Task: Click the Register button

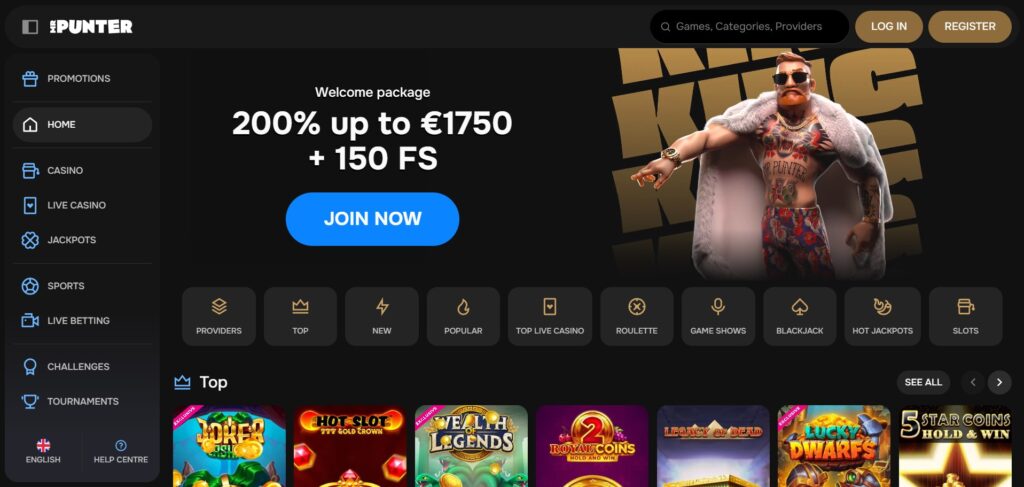Action: click(970, 27)
